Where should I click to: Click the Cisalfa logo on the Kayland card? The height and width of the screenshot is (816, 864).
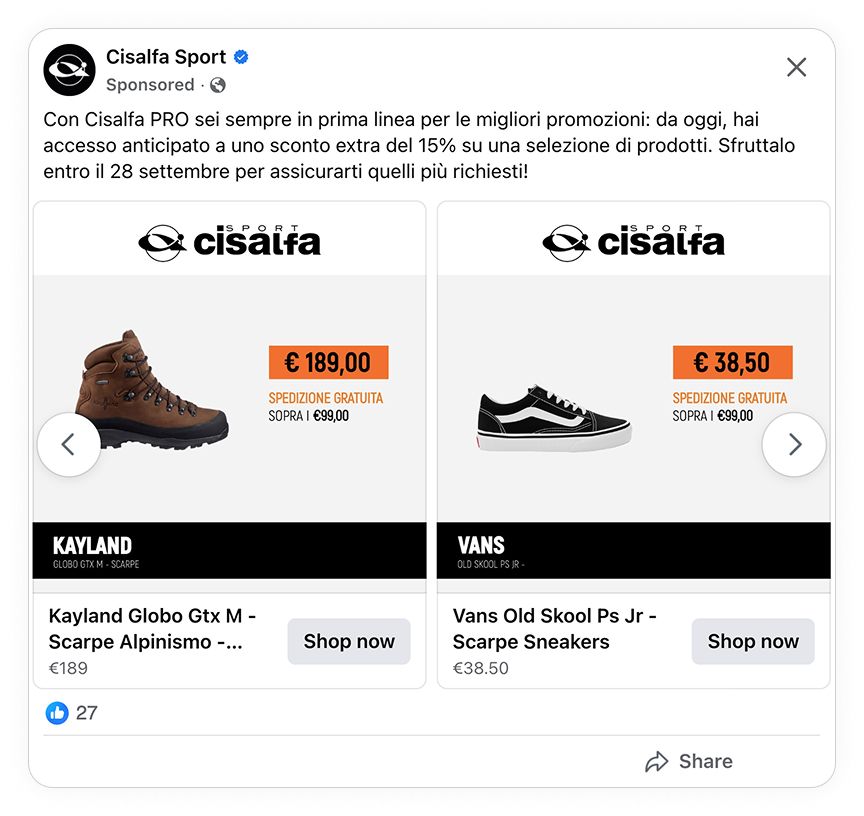coord(232,238)
